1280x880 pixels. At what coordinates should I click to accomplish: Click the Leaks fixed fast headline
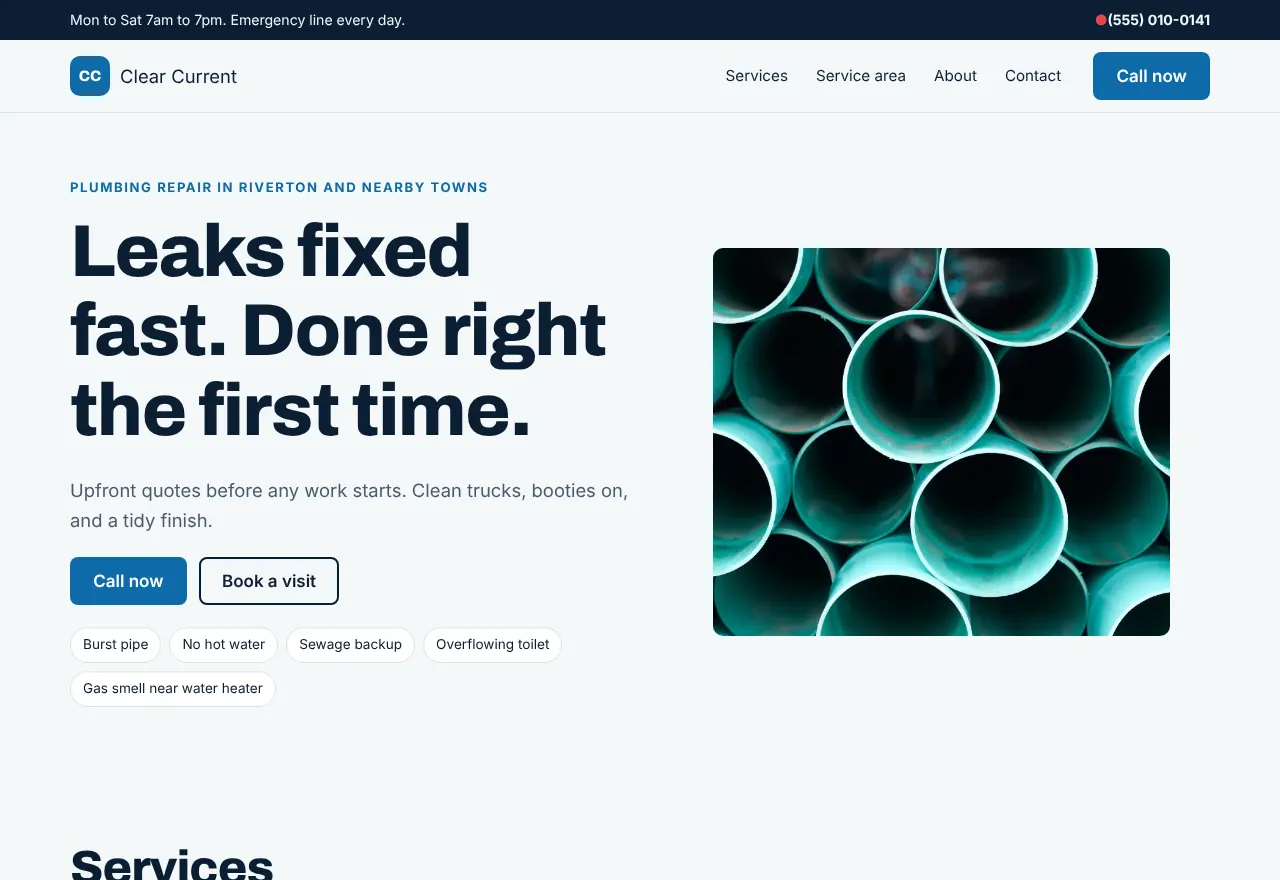338,330
